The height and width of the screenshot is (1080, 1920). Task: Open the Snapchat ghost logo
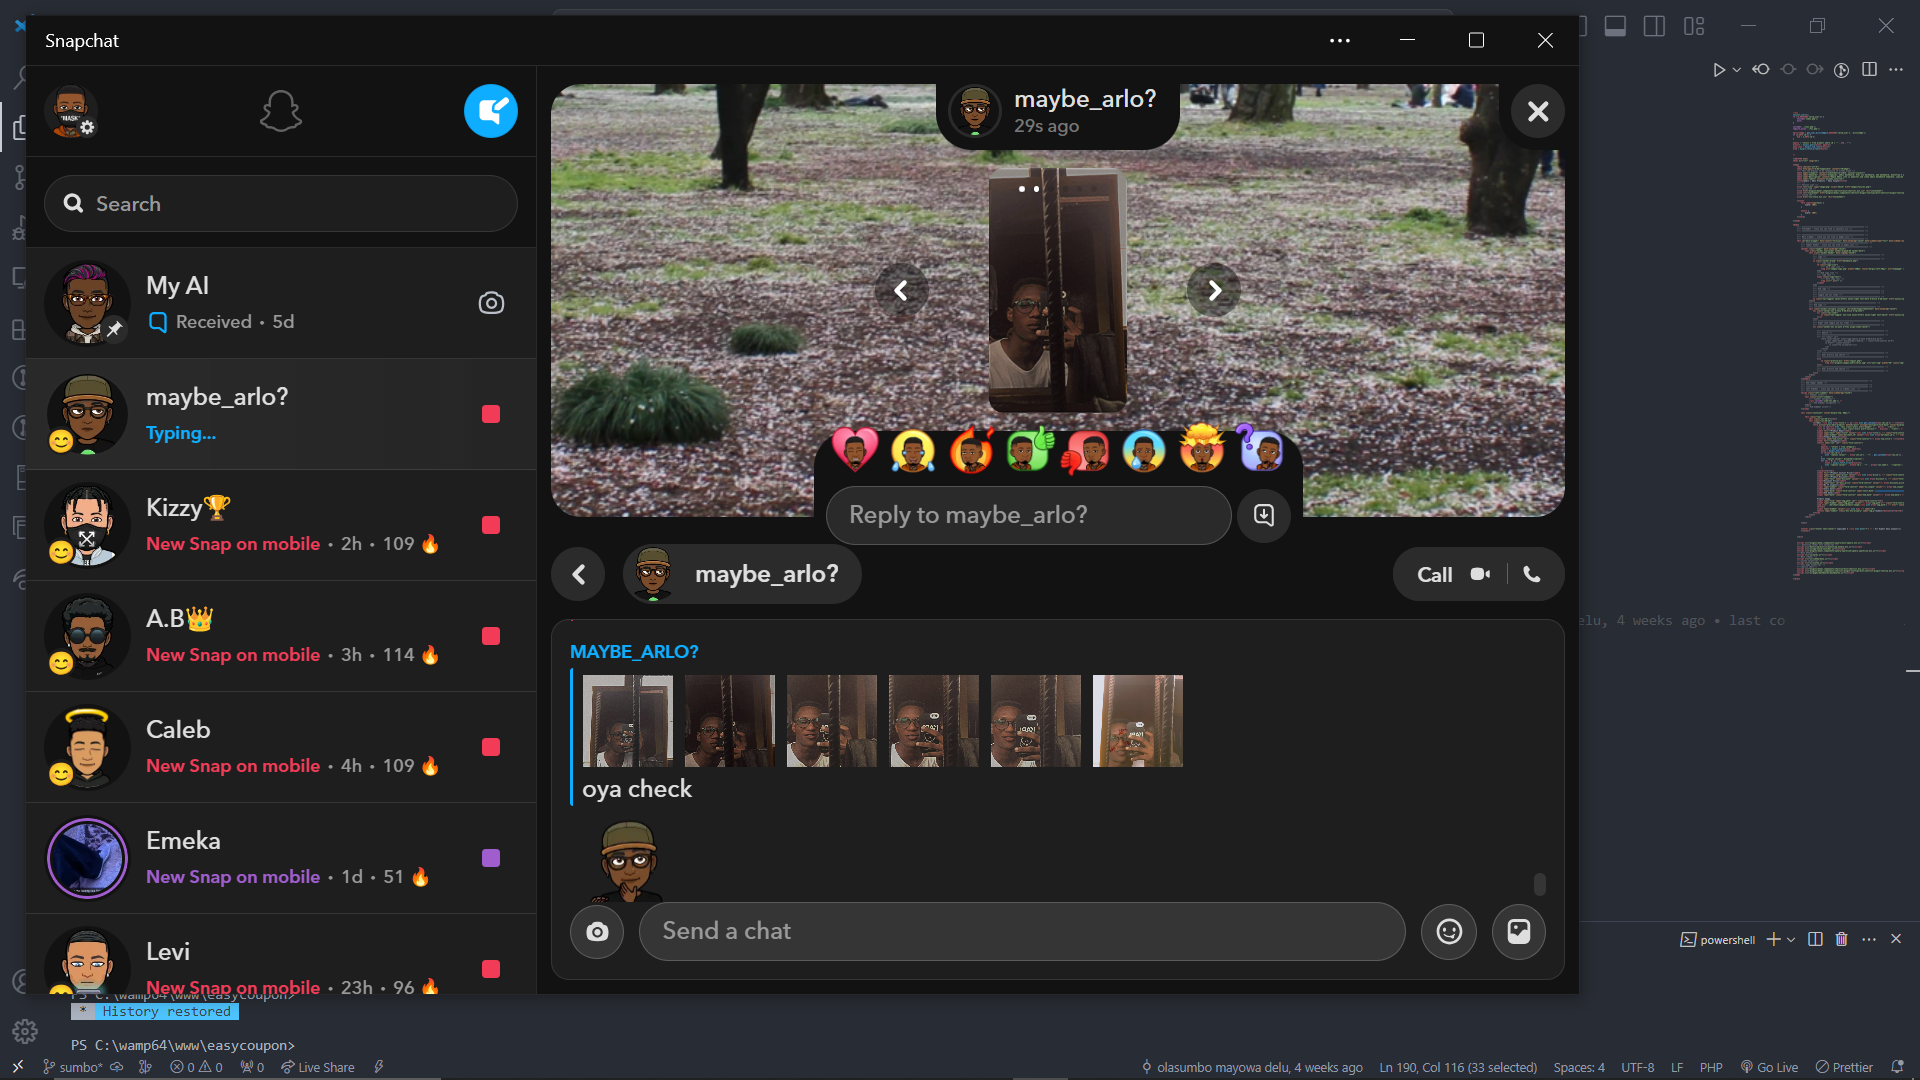coord(281,111)
